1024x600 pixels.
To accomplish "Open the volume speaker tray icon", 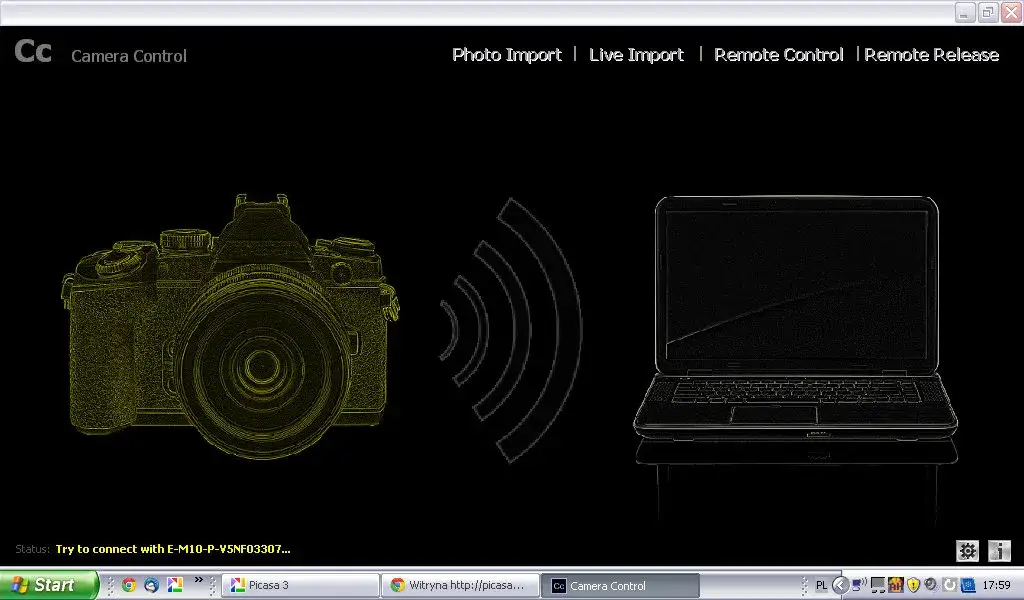I will coord(931,585).
